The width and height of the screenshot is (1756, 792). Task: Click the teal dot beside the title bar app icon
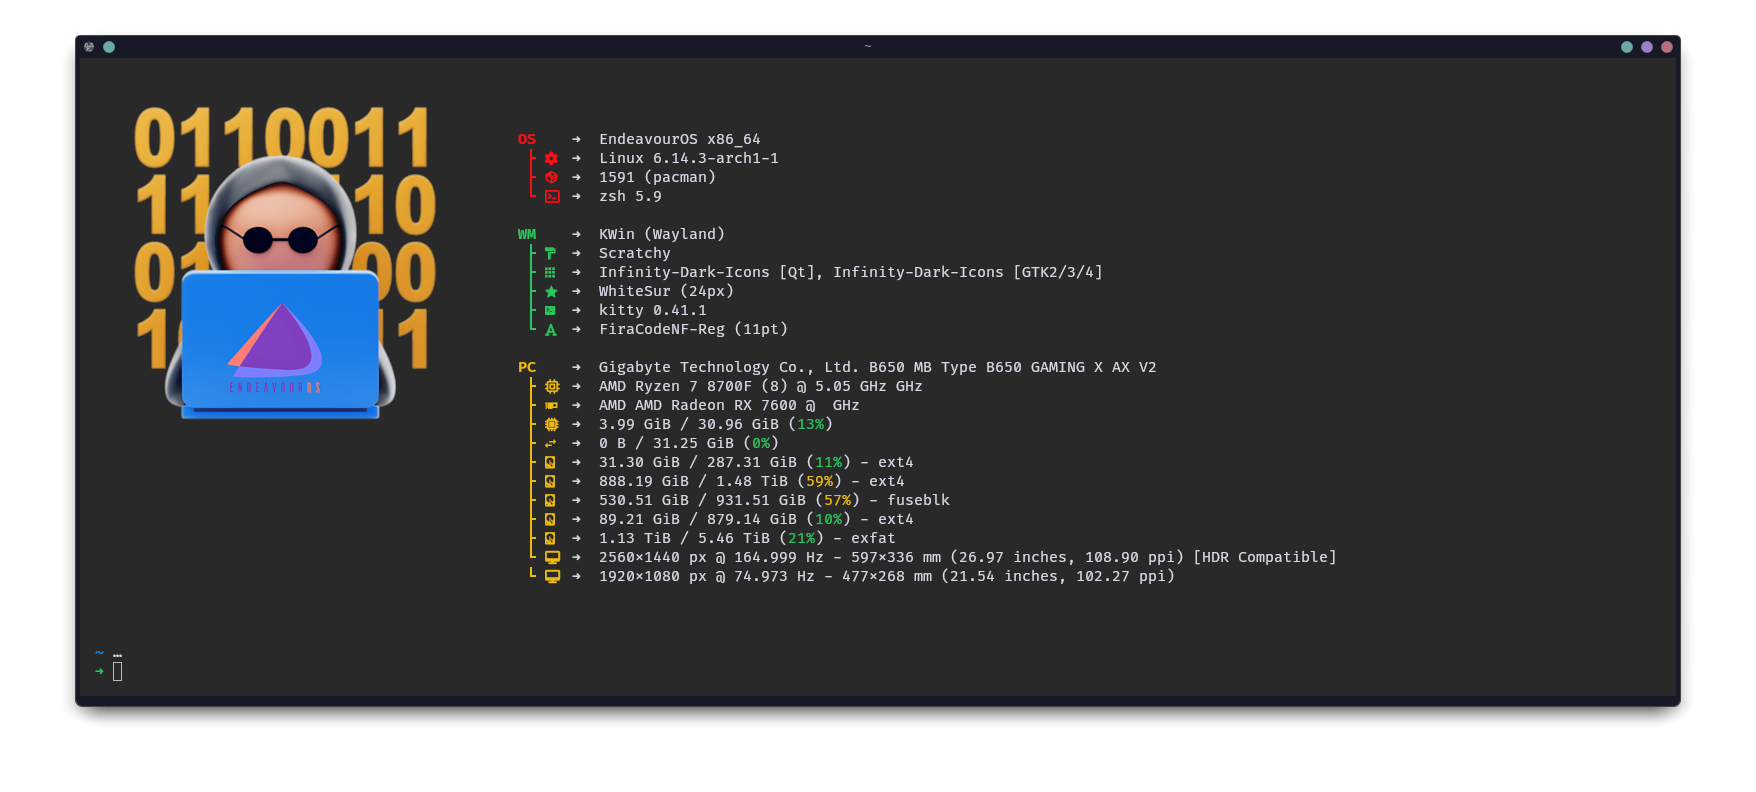109,47
